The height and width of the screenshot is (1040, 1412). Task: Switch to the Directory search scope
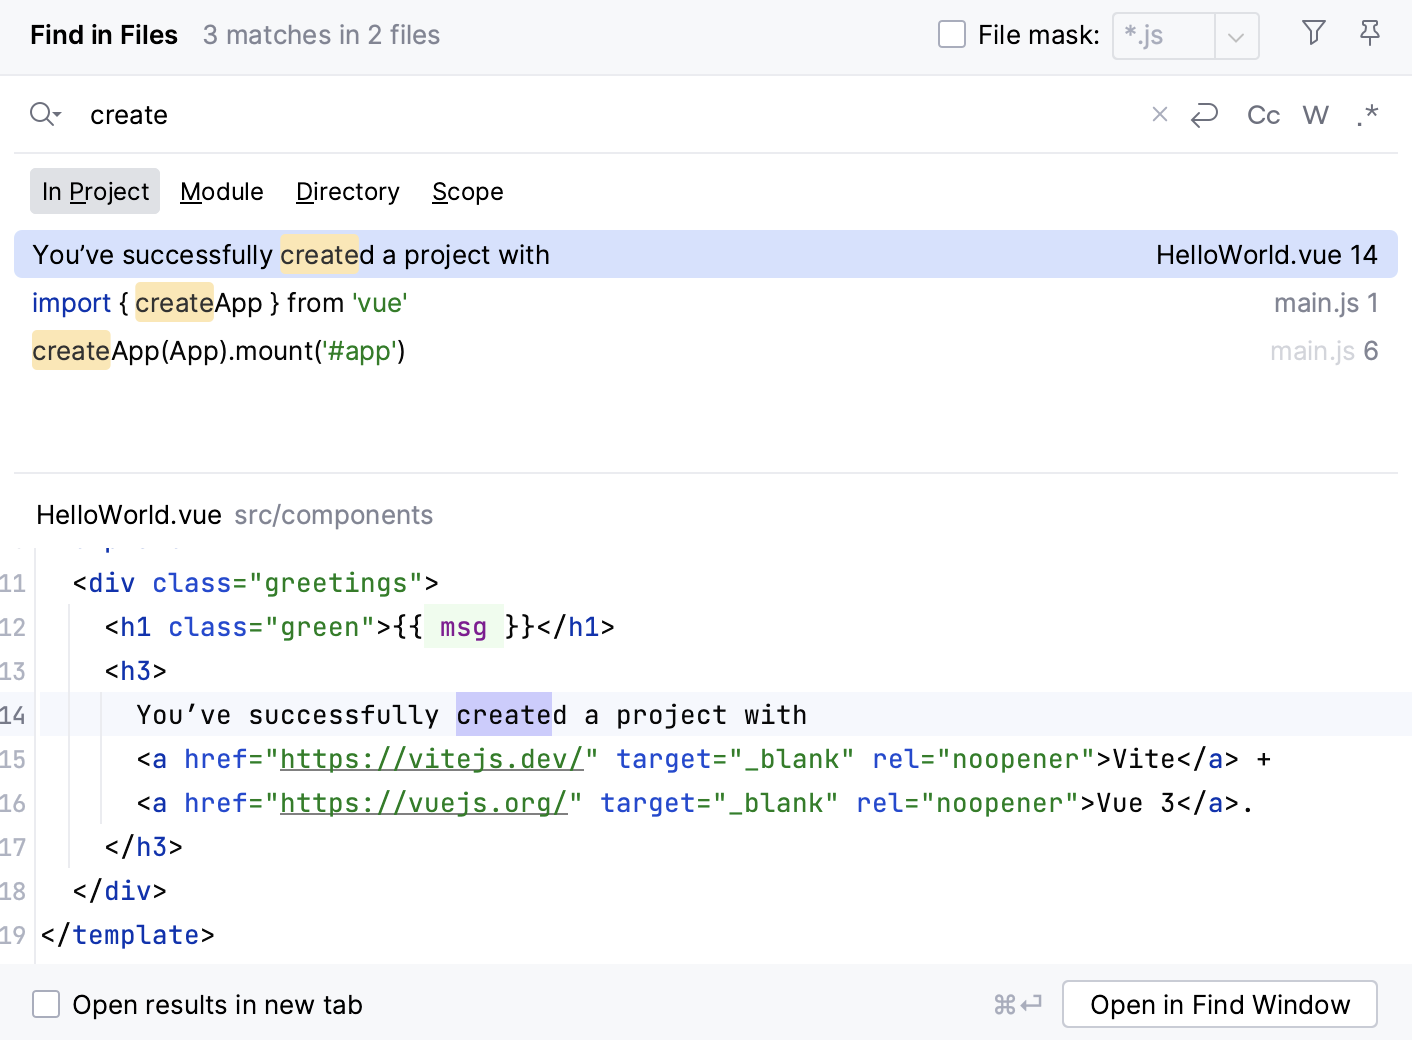347,191
